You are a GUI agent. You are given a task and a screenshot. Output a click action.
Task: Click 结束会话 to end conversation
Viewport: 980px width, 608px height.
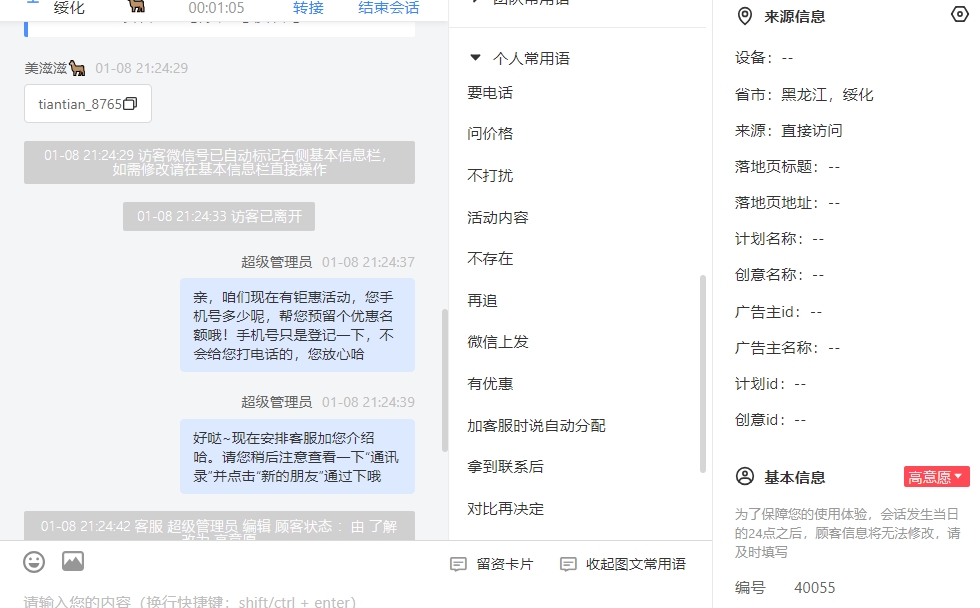(388, 8)
